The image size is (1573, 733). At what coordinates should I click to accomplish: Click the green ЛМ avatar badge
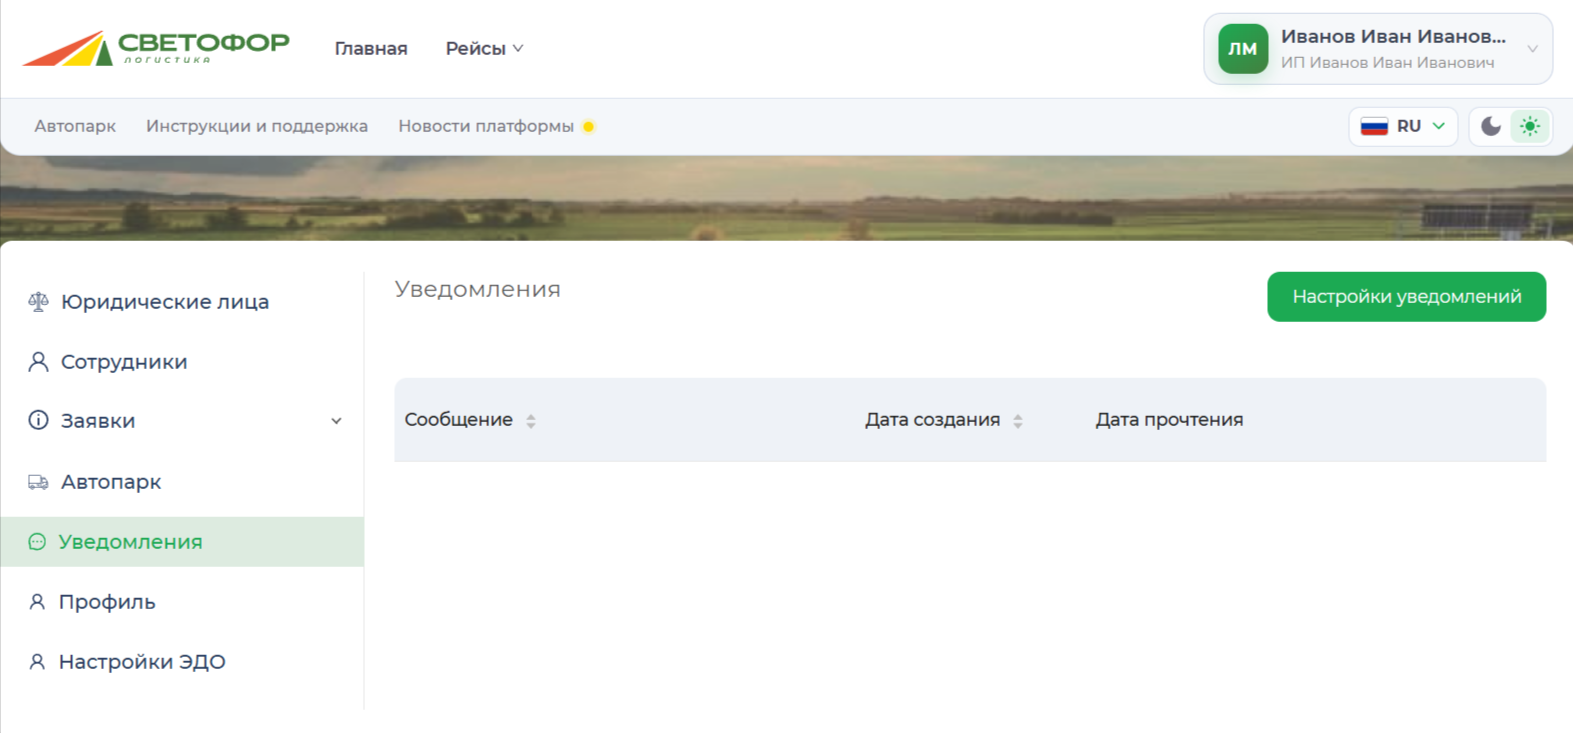(x=1243, y=49)
